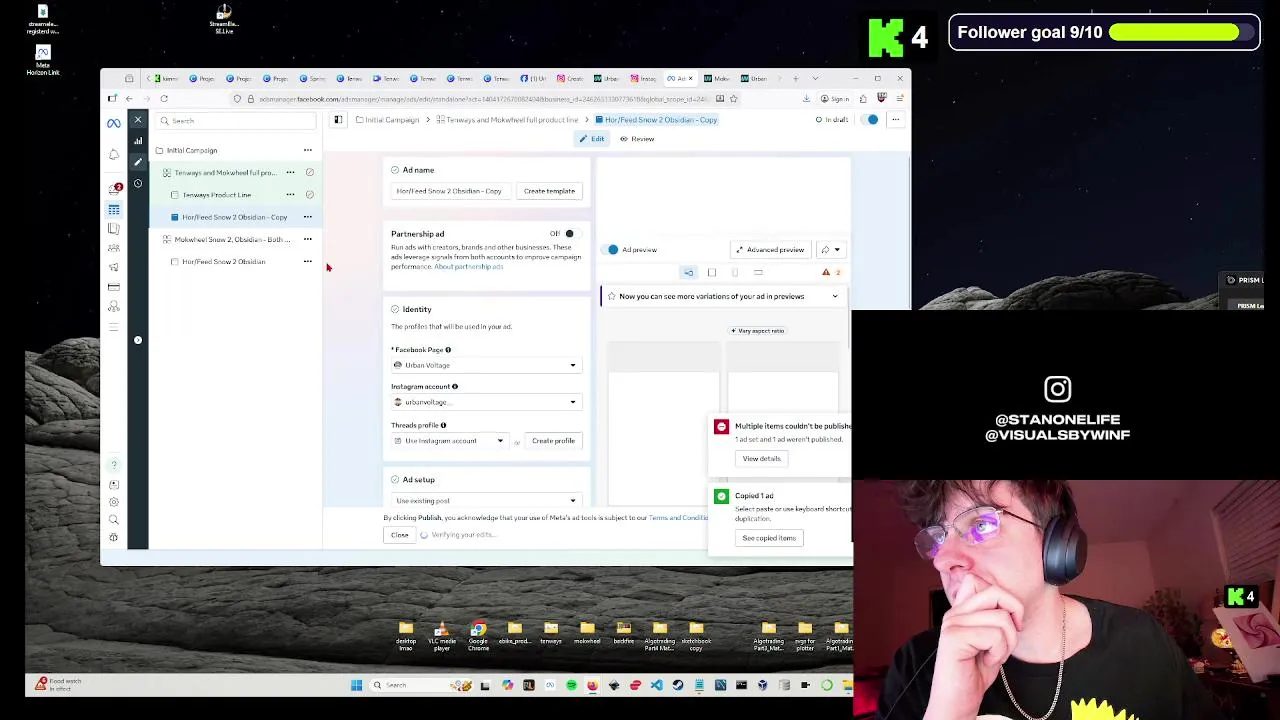Screen dimensions: 1280x720
Task: Switch to the Edit tab
Action: pyautogui.click(x=591, y=139)
